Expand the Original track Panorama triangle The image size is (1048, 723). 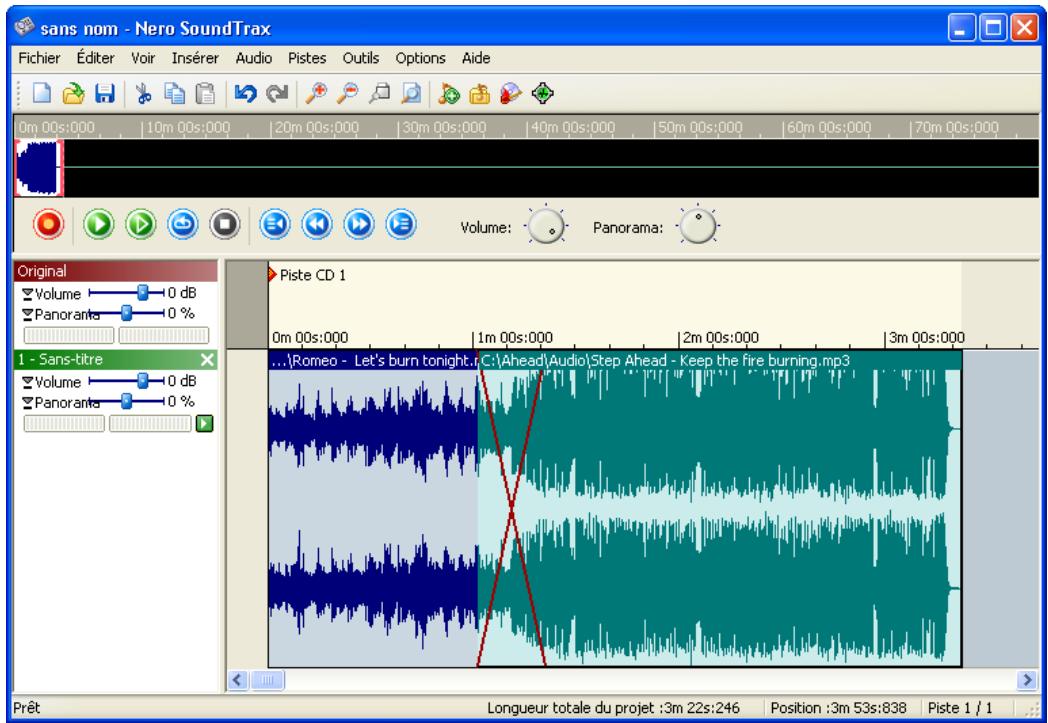click(27, 314)
